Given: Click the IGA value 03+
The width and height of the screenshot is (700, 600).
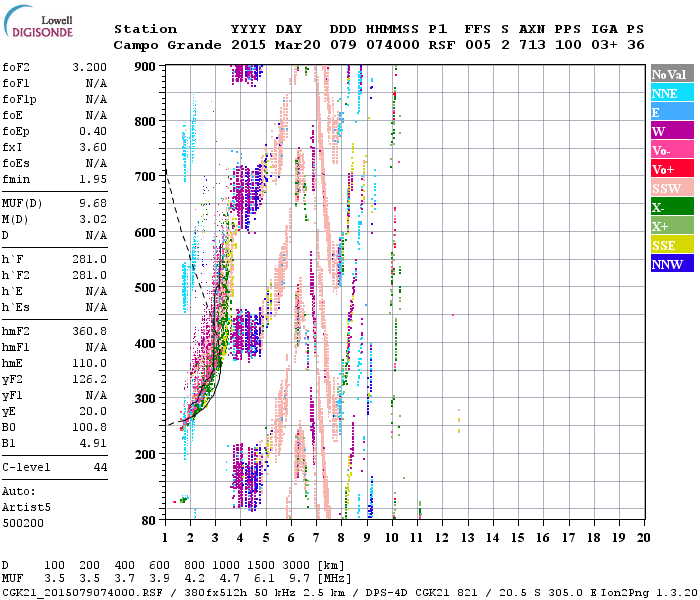Looking at the screenshot, I should tap(604, 45).
